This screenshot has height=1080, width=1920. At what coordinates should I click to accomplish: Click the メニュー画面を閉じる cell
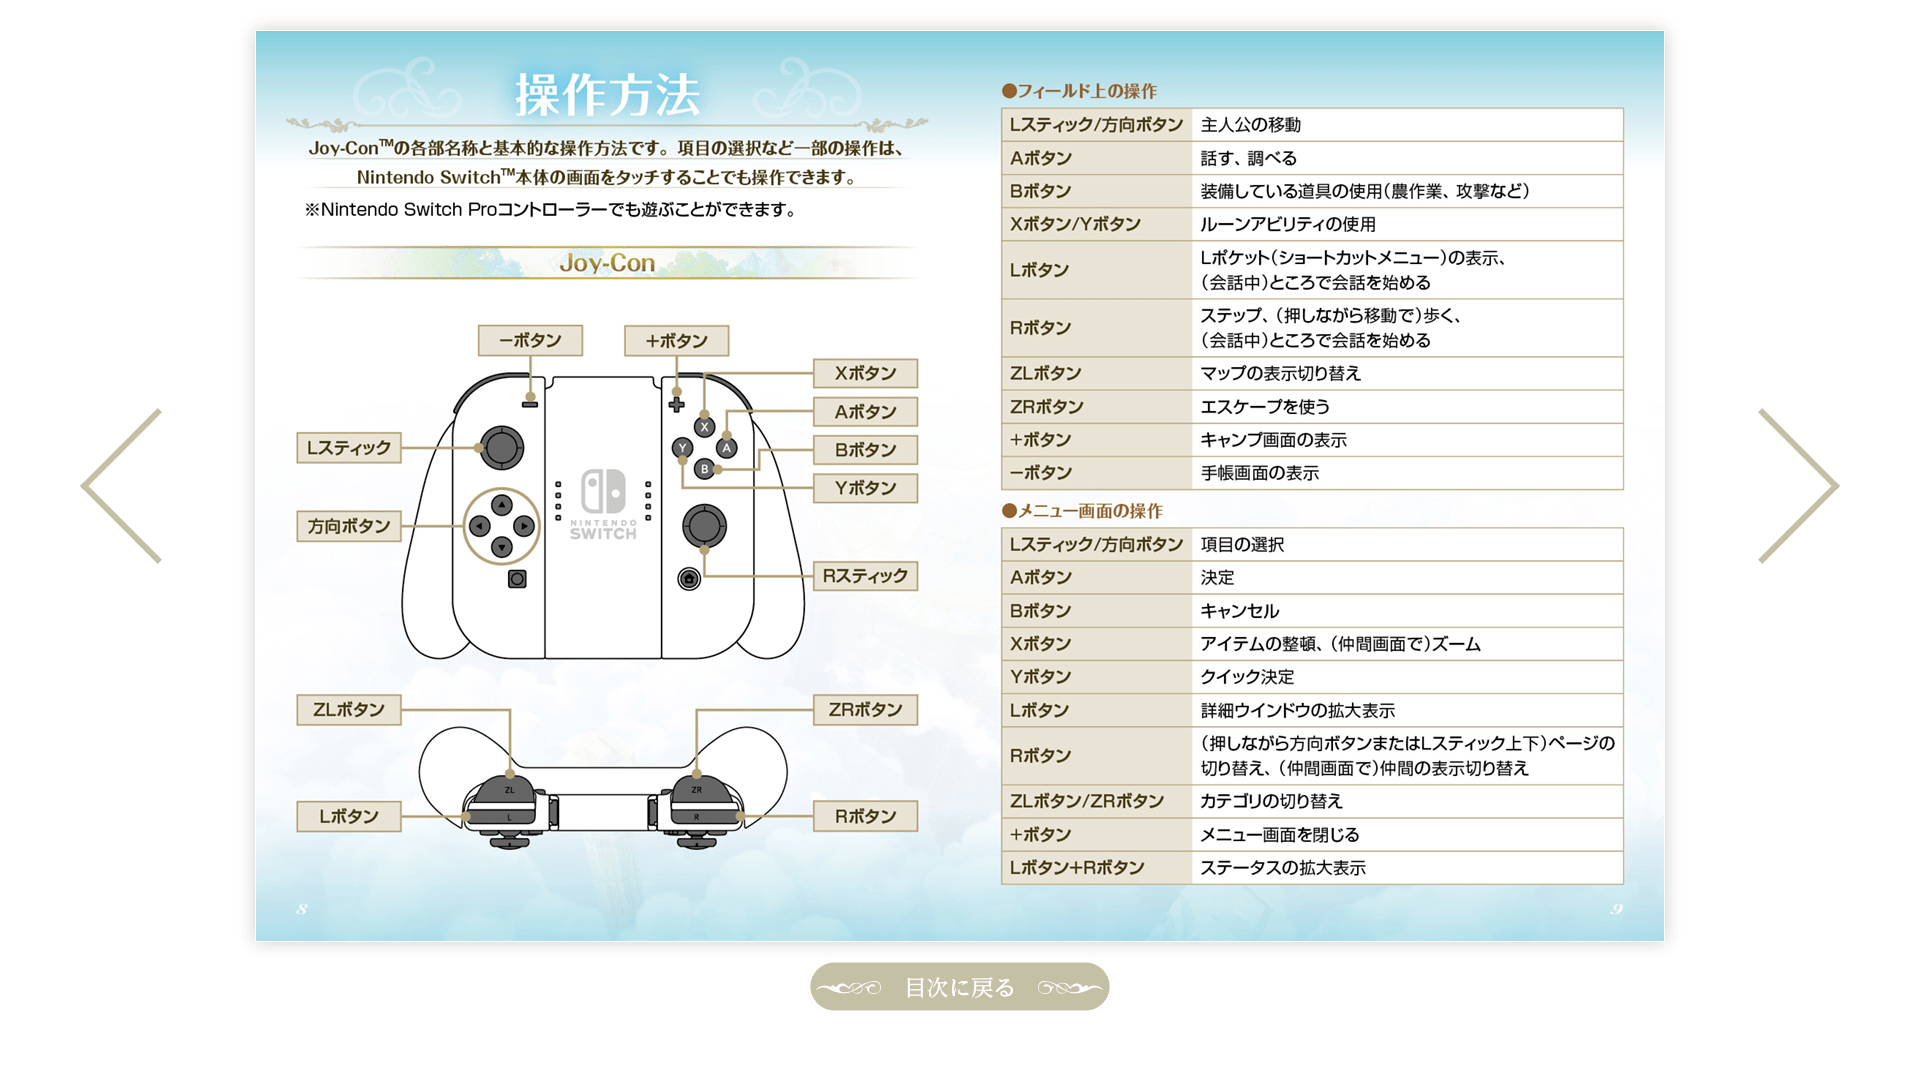[1407, 835]
